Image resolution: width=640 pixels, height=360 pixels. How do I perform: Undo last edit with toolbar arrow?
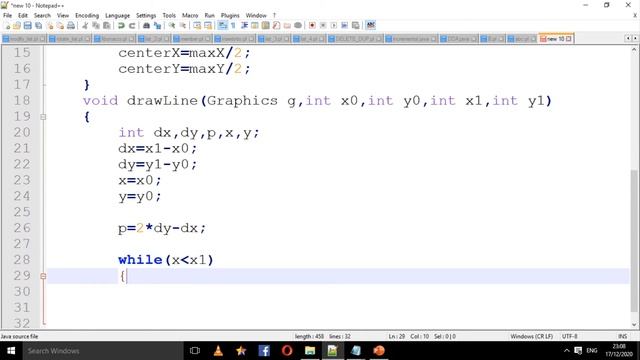tap(121, 26)
